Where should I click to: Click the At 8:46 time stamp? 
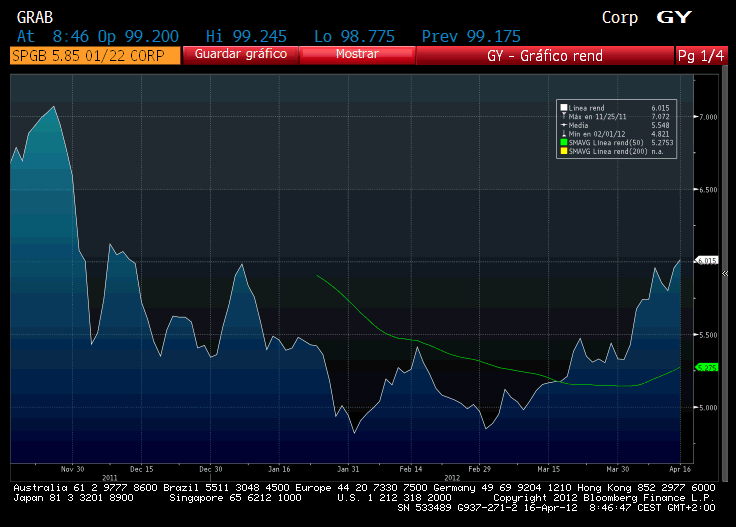pyautogui.click(x=53, y=36)
